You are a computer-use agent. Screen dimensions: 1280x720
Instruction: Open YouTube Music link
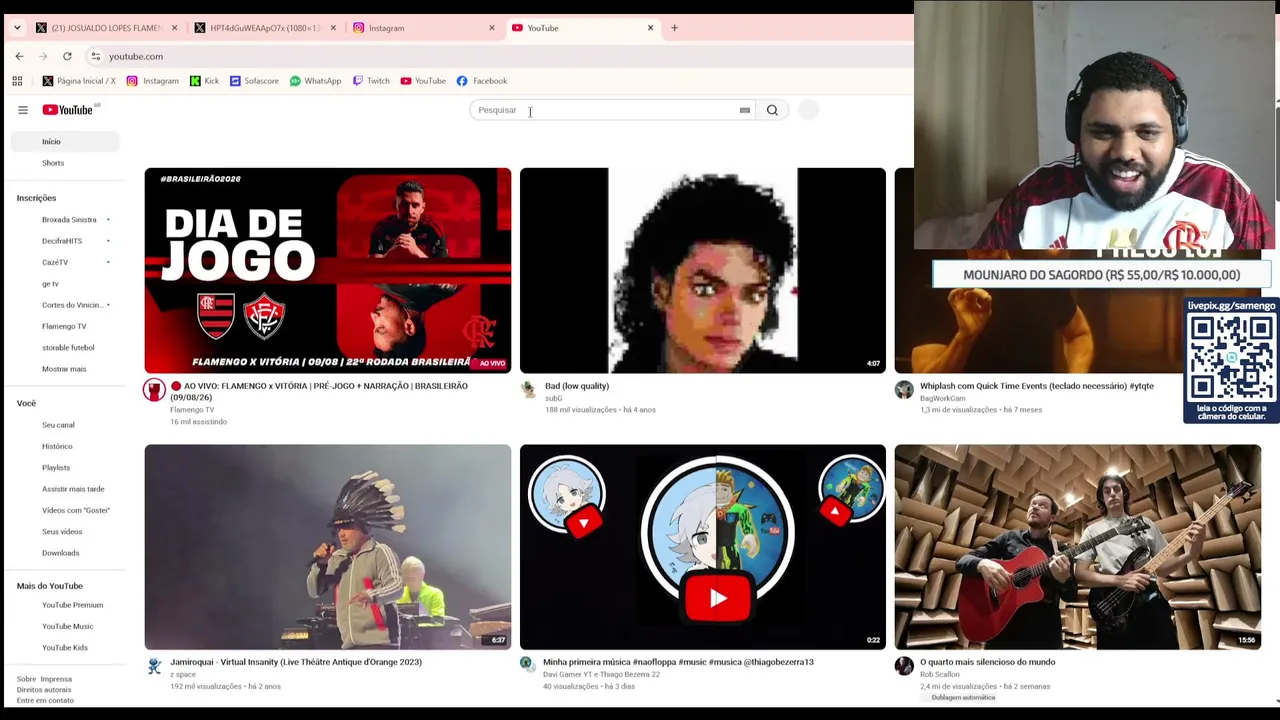coord(67,626)
